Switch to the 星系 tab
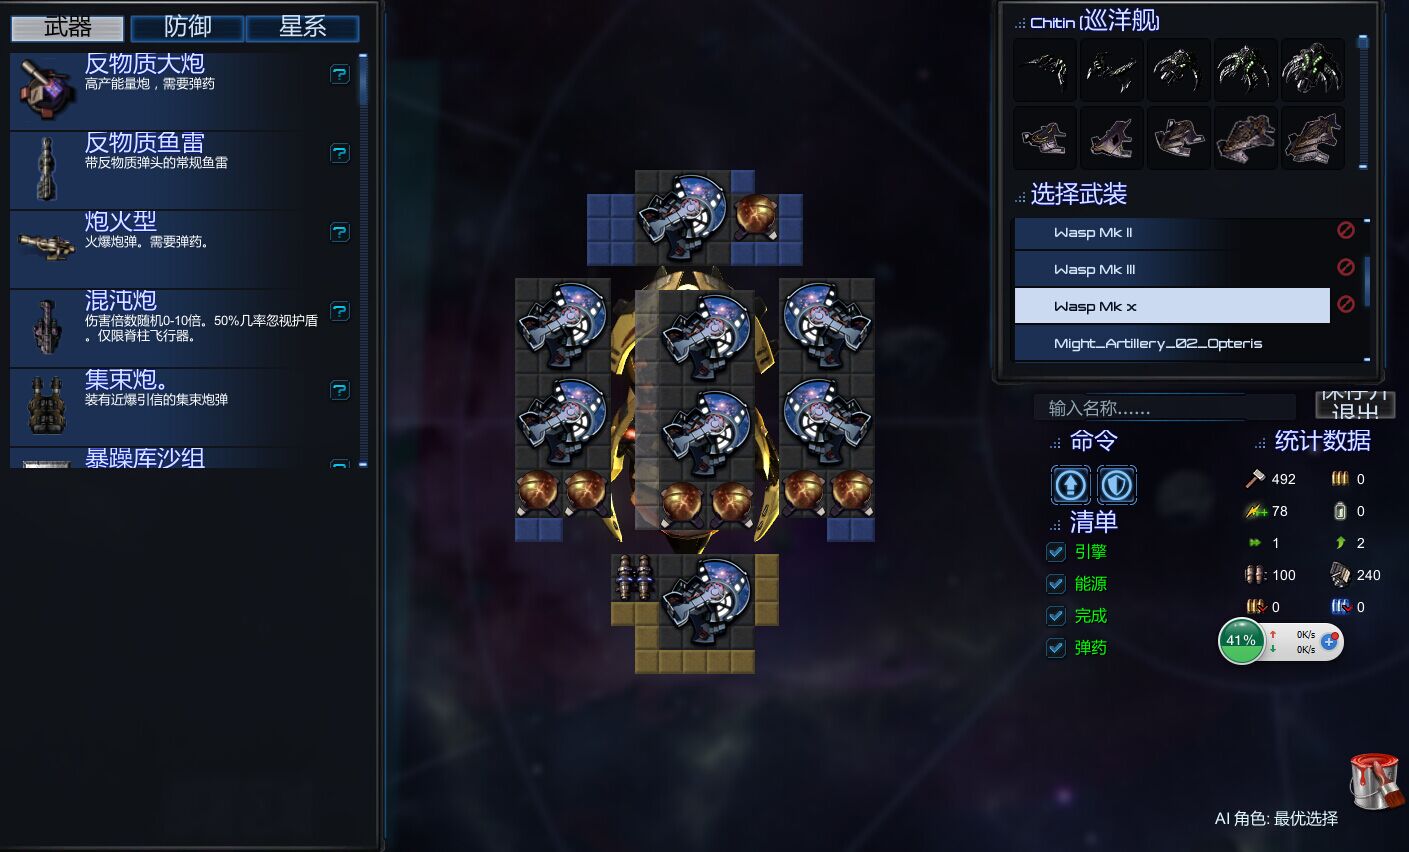The width and height of the screenshot is (1409, 852). coord(302,27)
